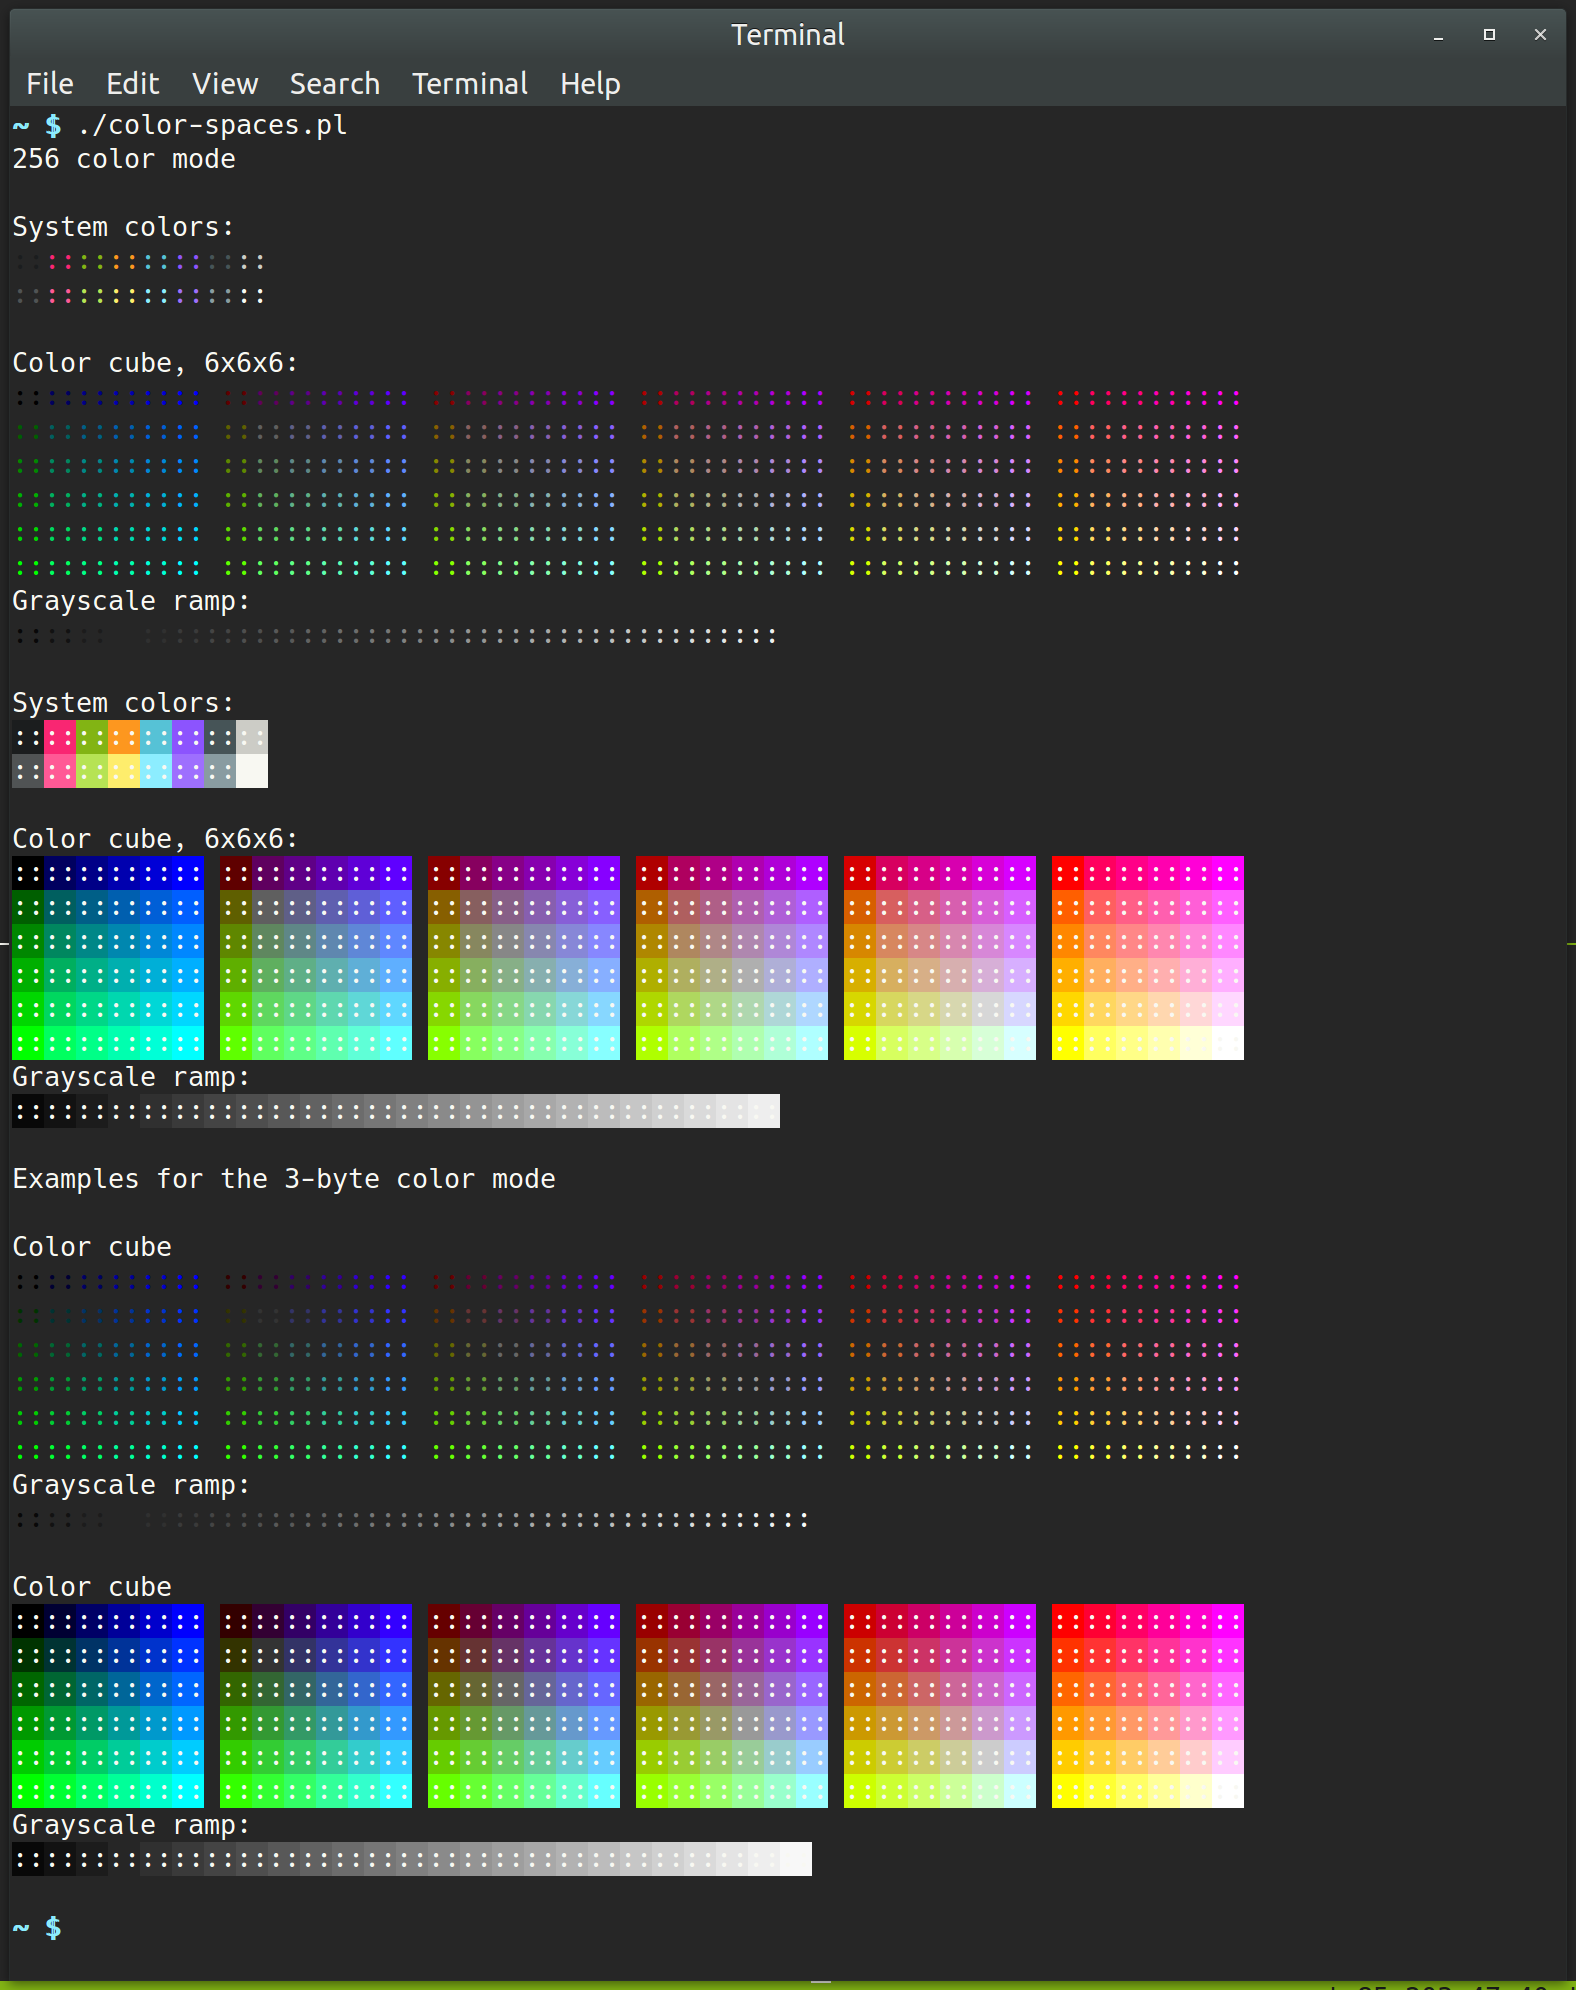Open the Edit menu
Screen dimensions: 1576x1990
(x=133, y=84)
